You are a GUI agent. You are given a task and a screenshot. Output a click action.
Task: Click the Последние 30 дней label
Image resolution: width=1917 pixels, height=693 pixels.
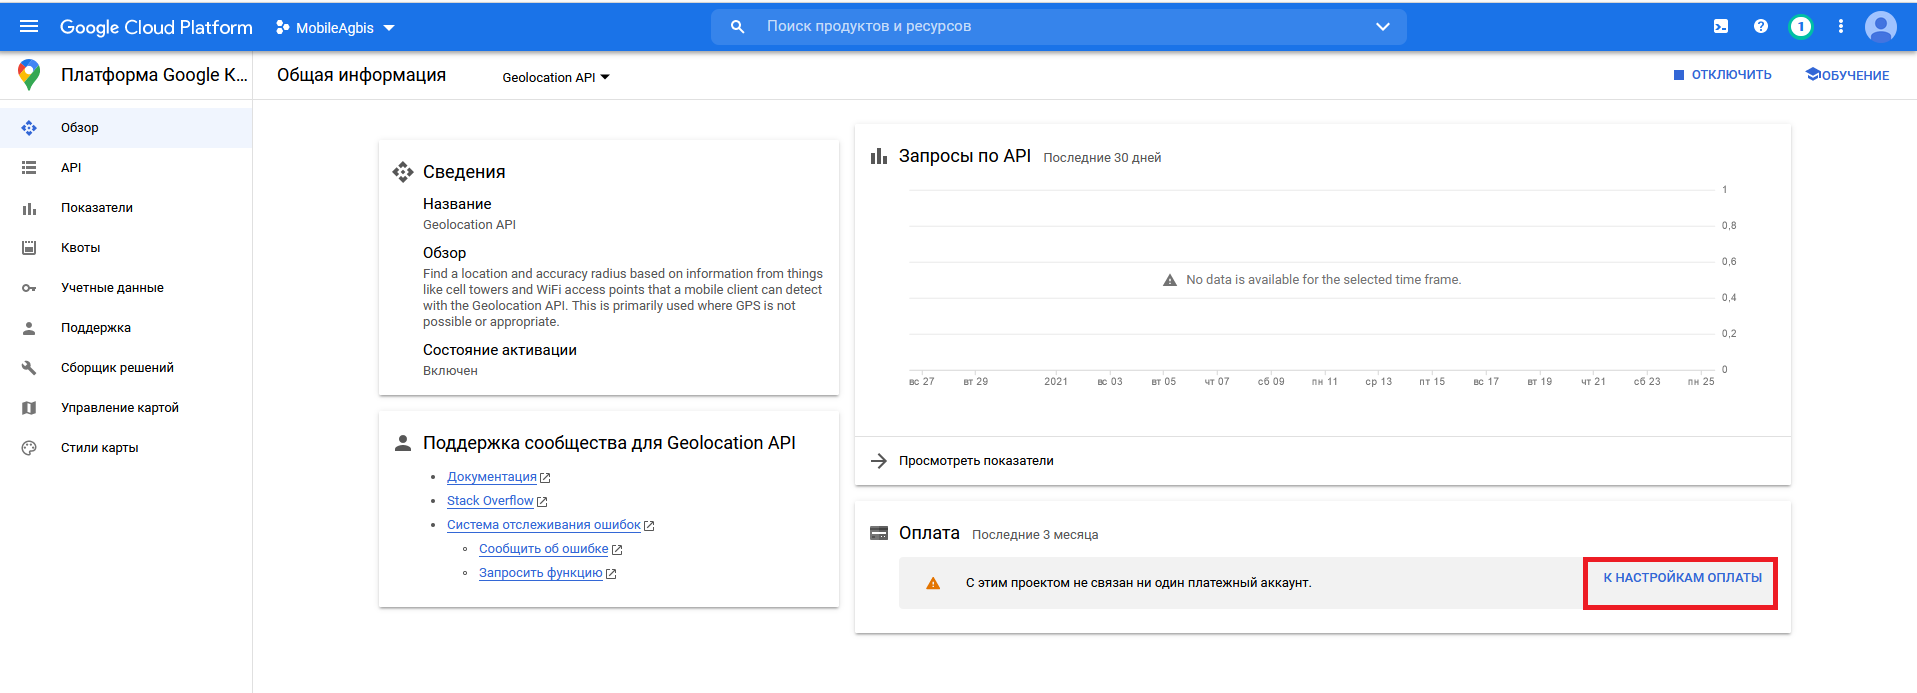pos(1102,158)
